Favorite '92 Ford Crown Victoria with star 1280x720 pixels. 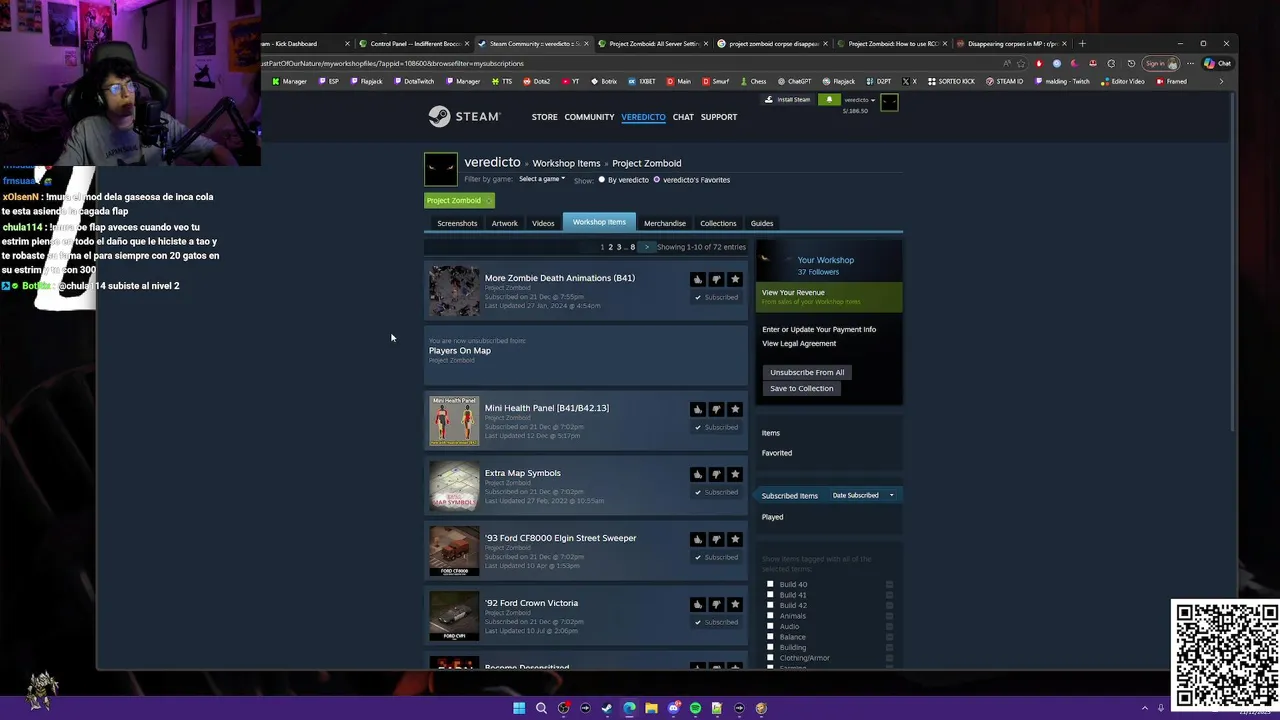735,604
